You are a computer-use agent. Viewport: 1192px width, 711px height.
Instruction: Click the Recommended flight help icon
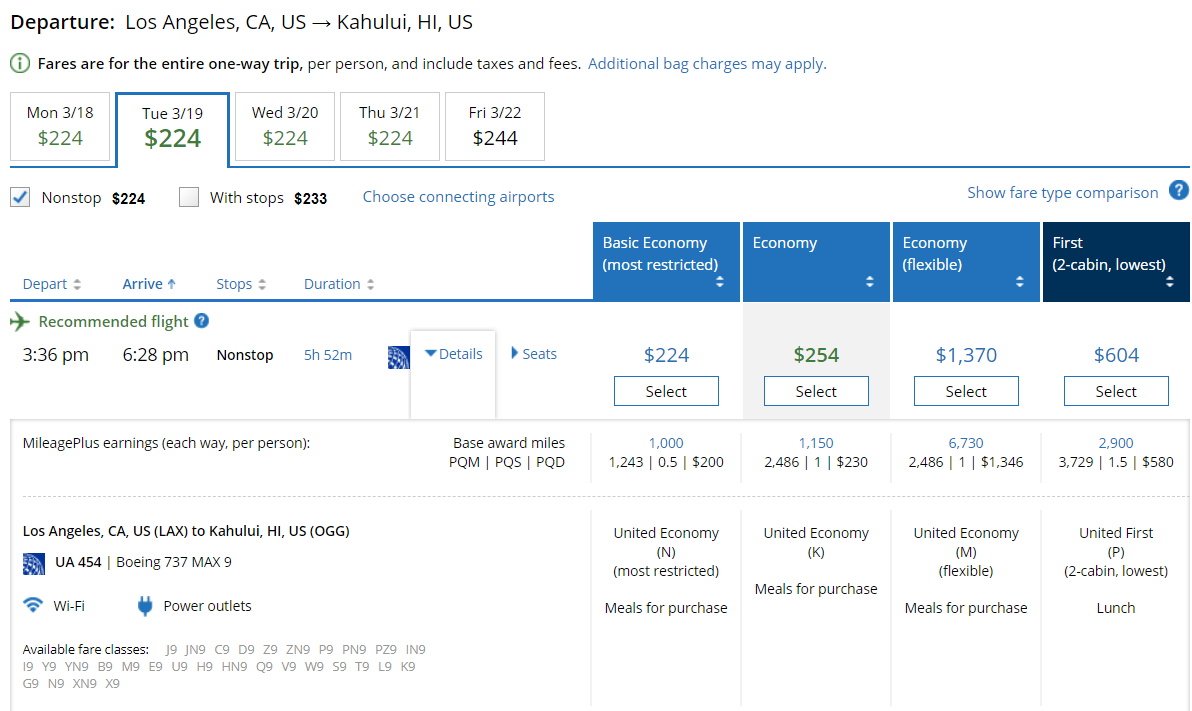coord(201,321)
